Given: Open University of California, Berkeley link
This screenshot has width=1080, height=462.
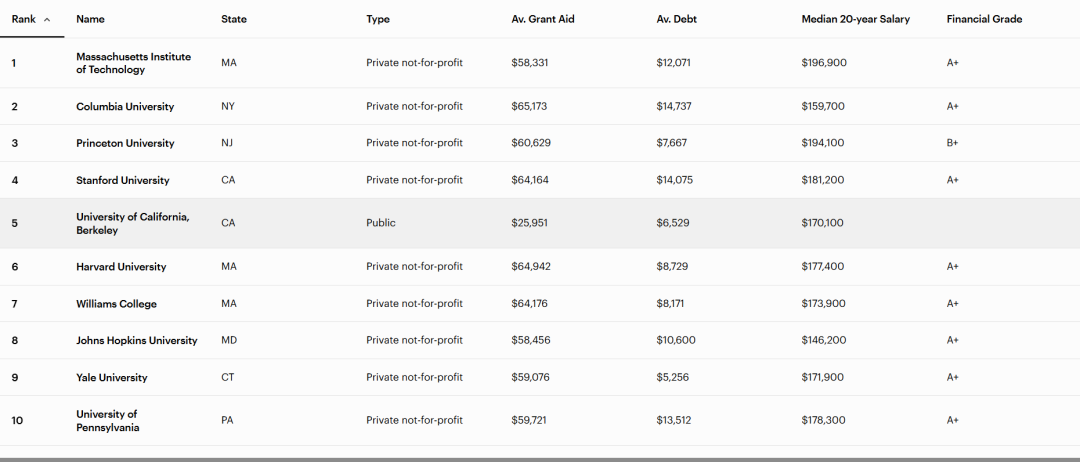Looking at the screenshot, I should coord(132,224).
